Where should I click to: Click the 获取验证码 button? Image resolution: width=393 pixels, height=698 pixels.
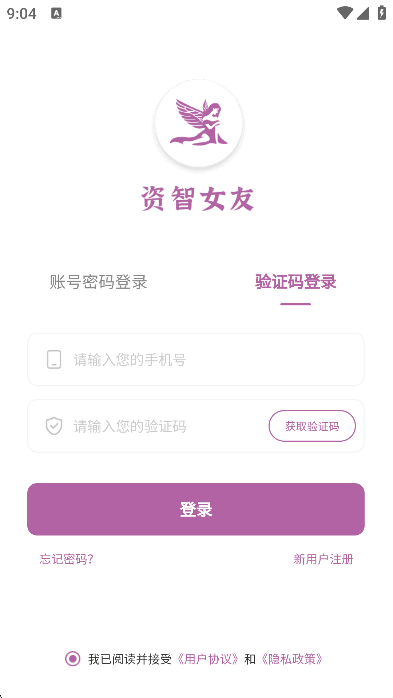click(x=312, y=426)
